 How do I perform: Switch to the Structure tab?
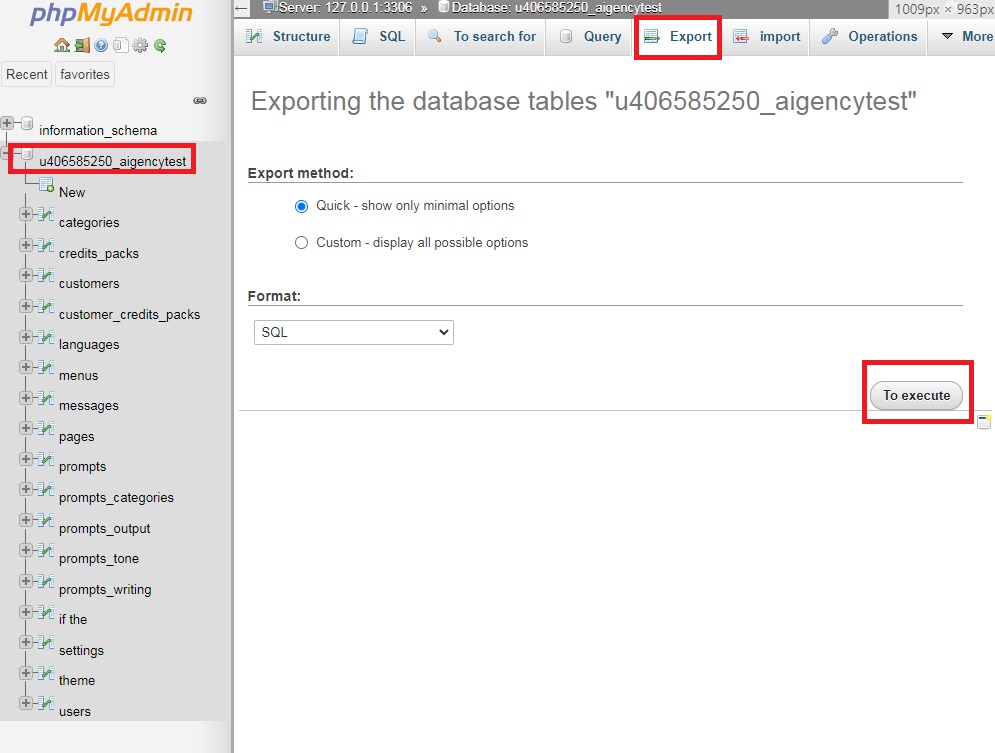[288, 37]
